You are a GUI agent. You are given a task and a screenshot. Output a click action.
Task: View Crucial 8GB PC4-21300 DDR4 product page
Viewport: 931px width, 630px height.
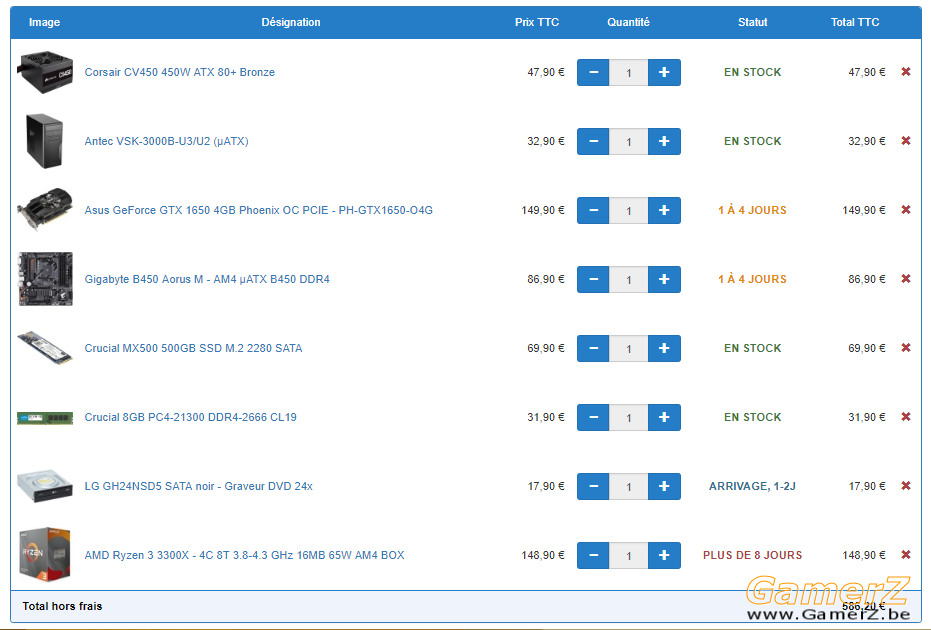(190, 417)
